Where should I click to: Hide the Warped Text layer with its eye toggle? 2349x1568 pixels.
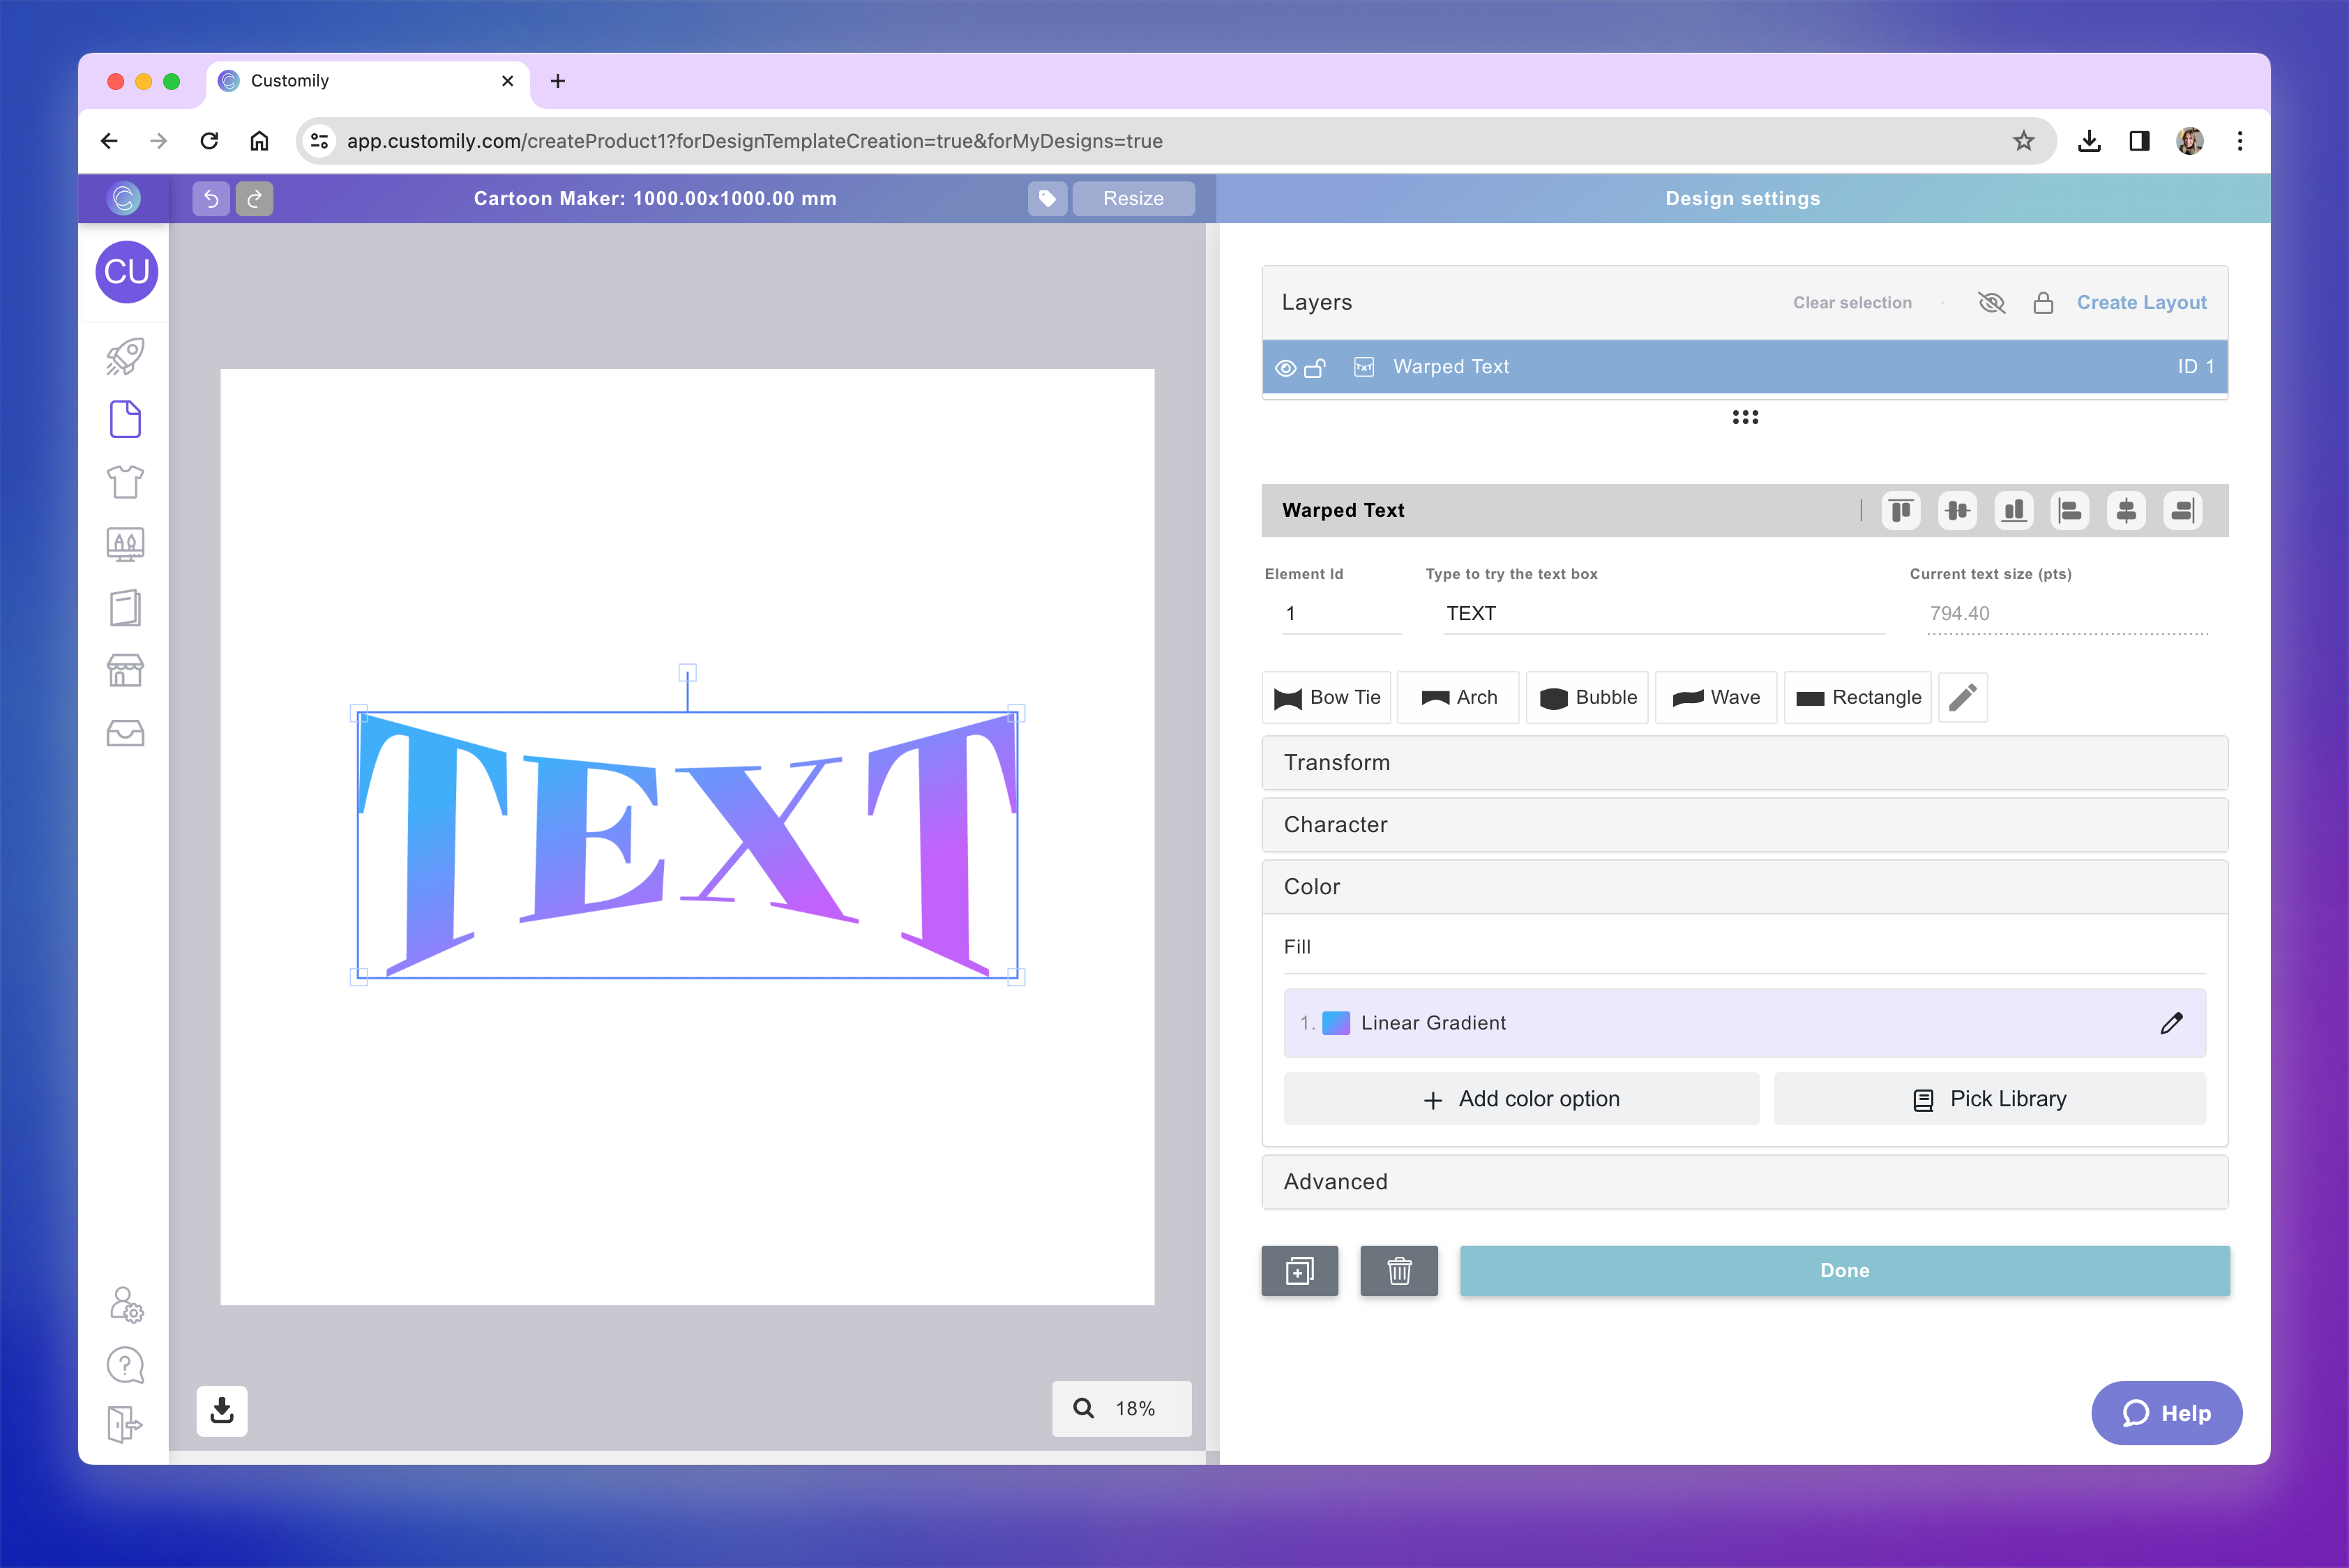point(1285,367)
